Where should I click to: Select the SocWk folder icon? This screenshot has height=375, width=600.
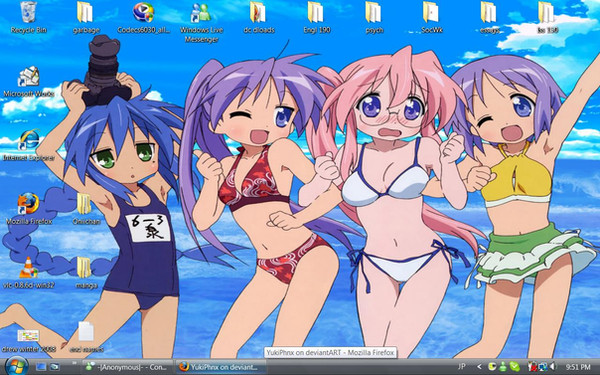tap(431, 17)
